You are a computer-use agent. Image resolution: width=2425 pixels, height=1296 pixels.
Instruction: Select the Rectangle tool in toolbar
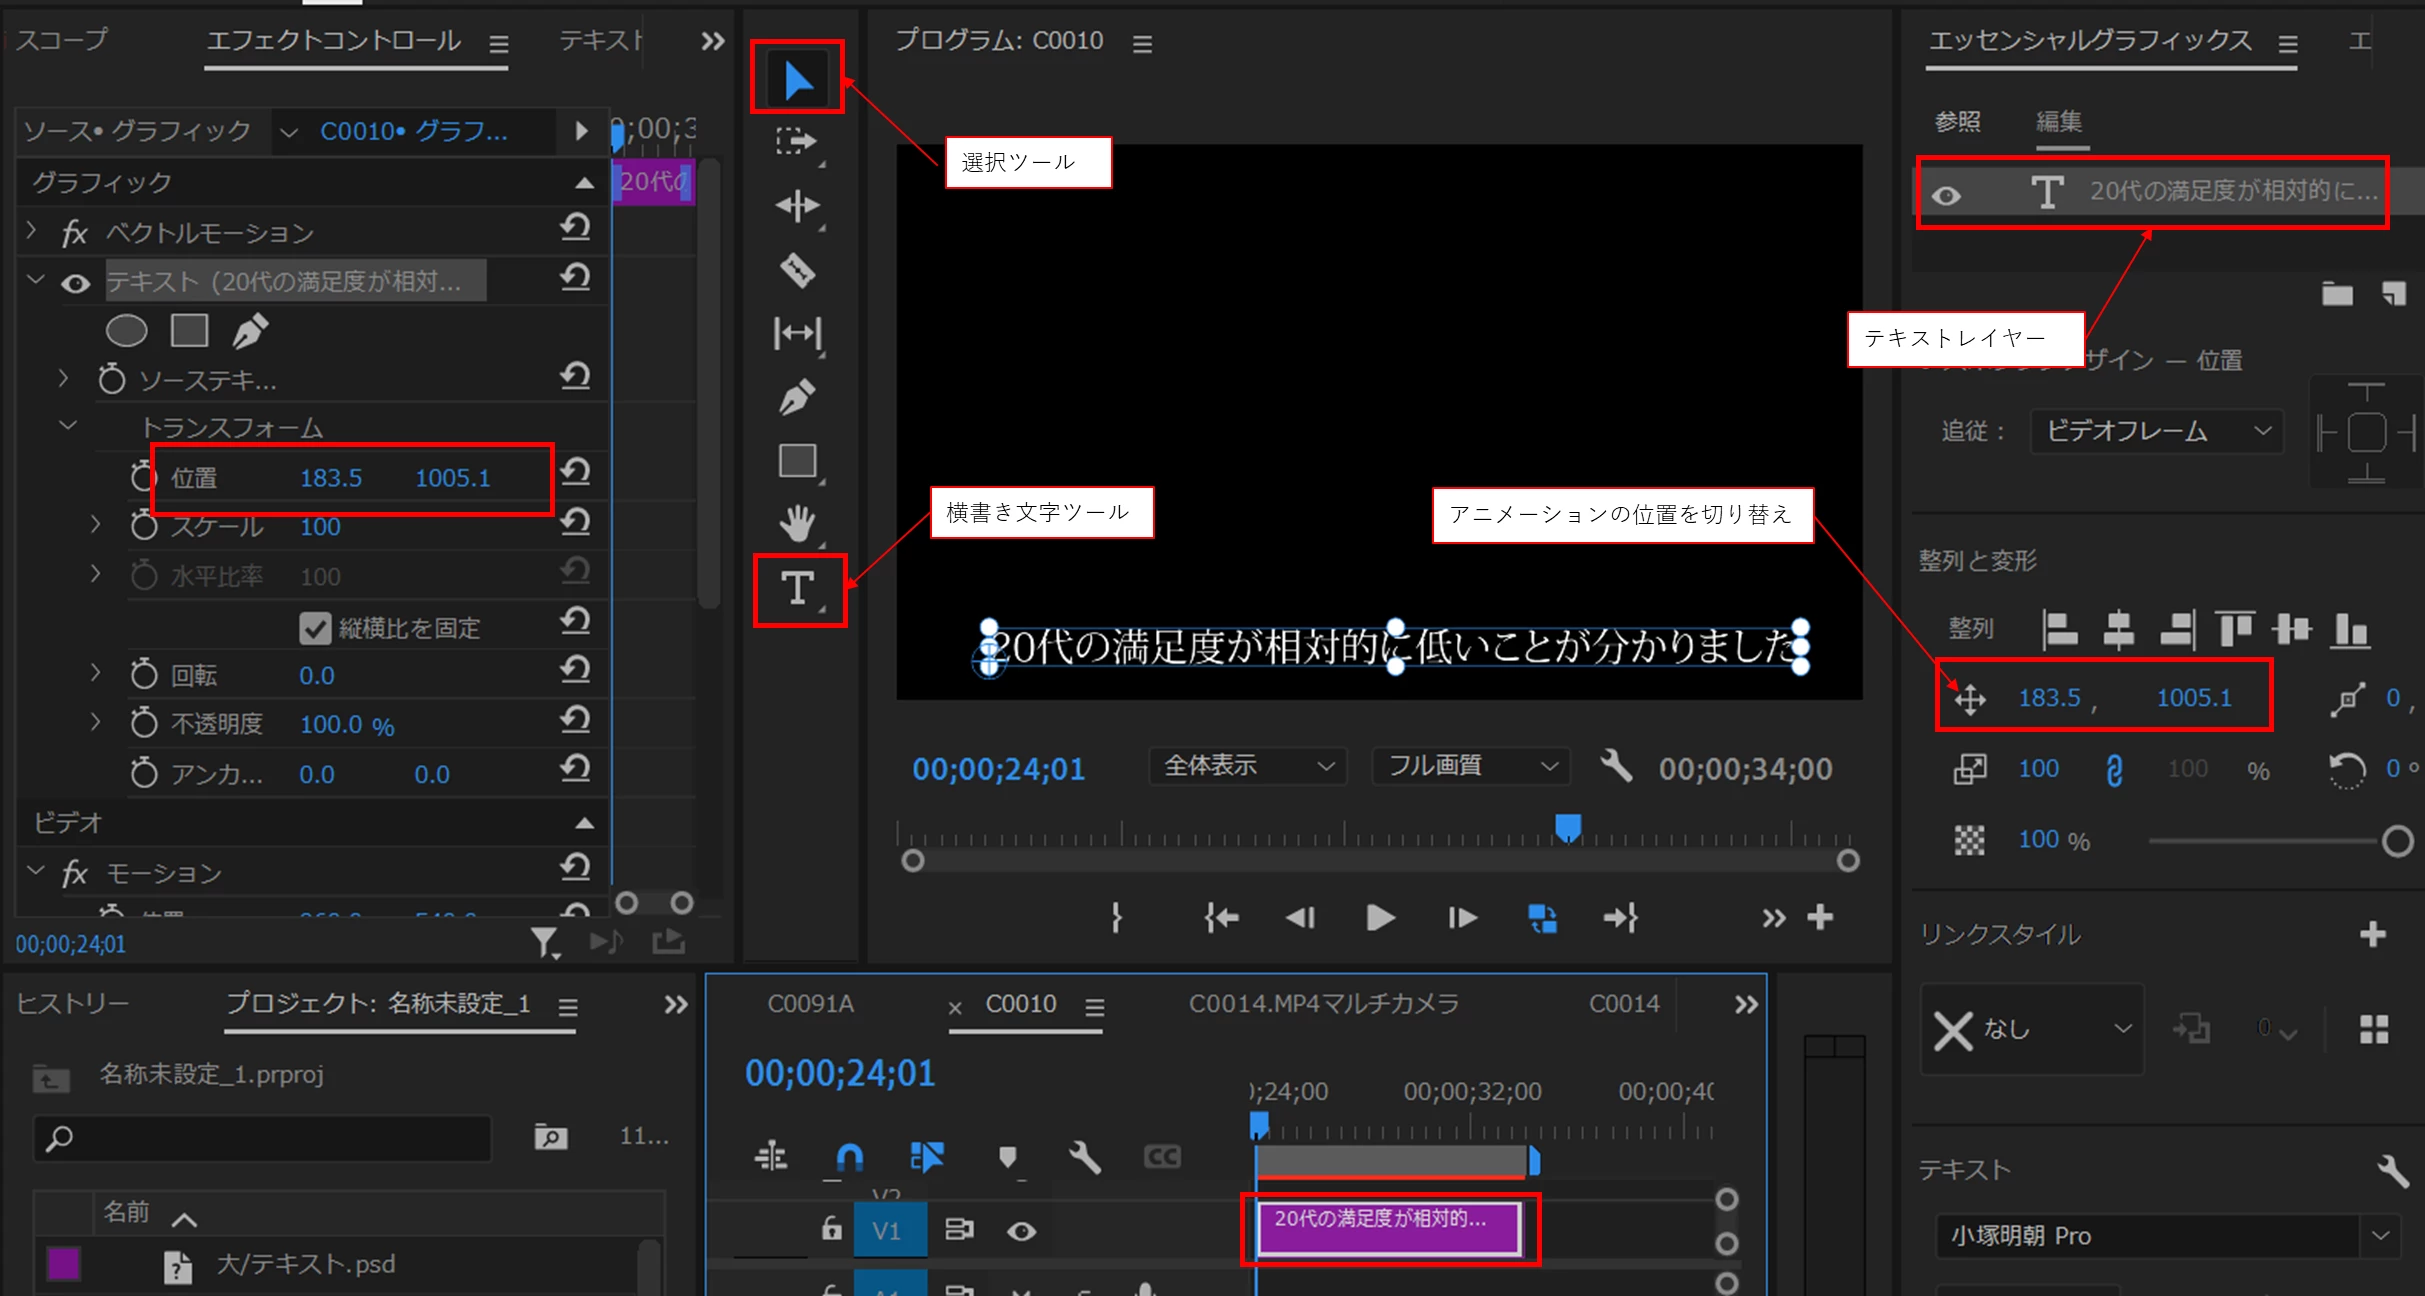(797, 461)
